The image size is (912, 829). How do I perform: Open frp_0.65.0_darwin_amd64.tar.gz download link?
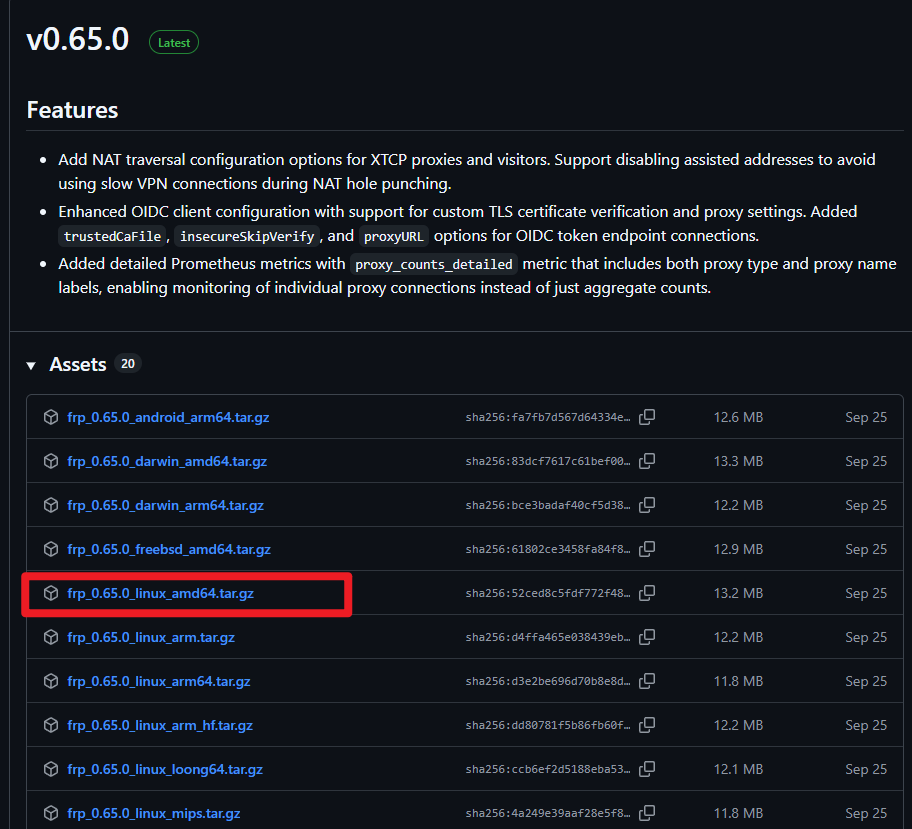click(x=167, y=461)
